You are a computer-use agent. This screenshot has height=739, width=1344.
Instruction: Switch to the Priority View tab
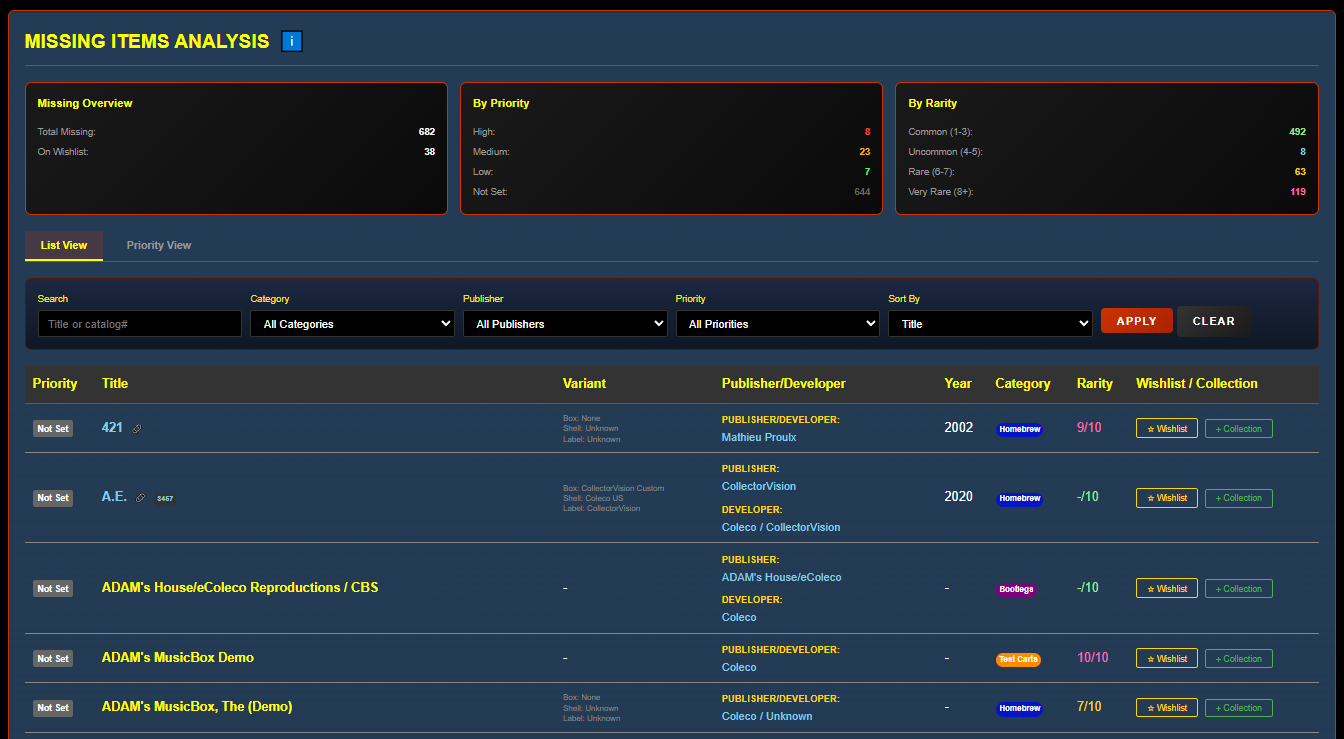(159, 245)
